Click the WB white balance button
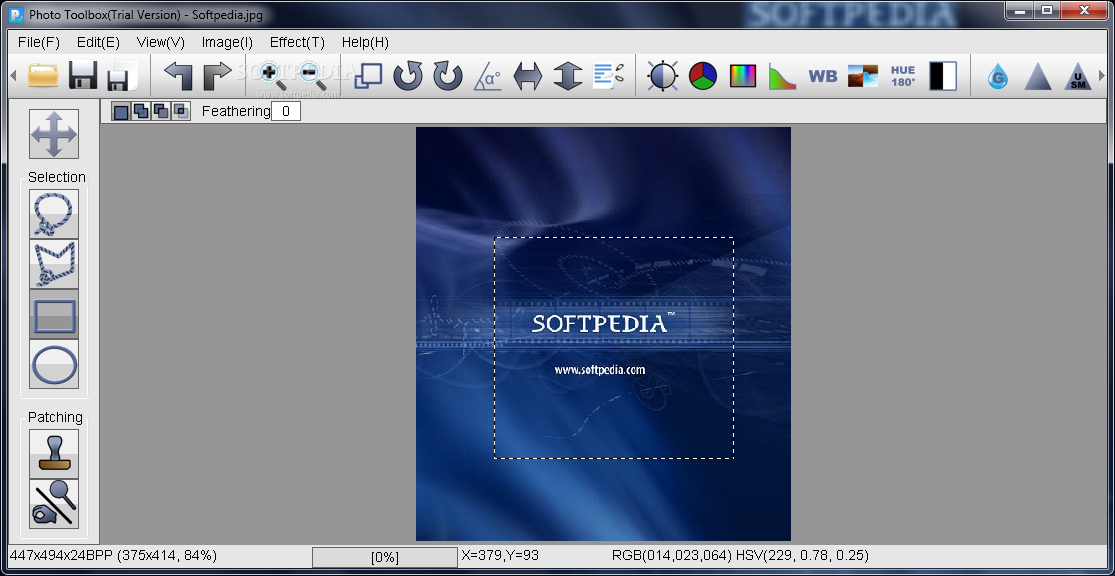This screenshot has width=1115, height=576. (823, 75)
